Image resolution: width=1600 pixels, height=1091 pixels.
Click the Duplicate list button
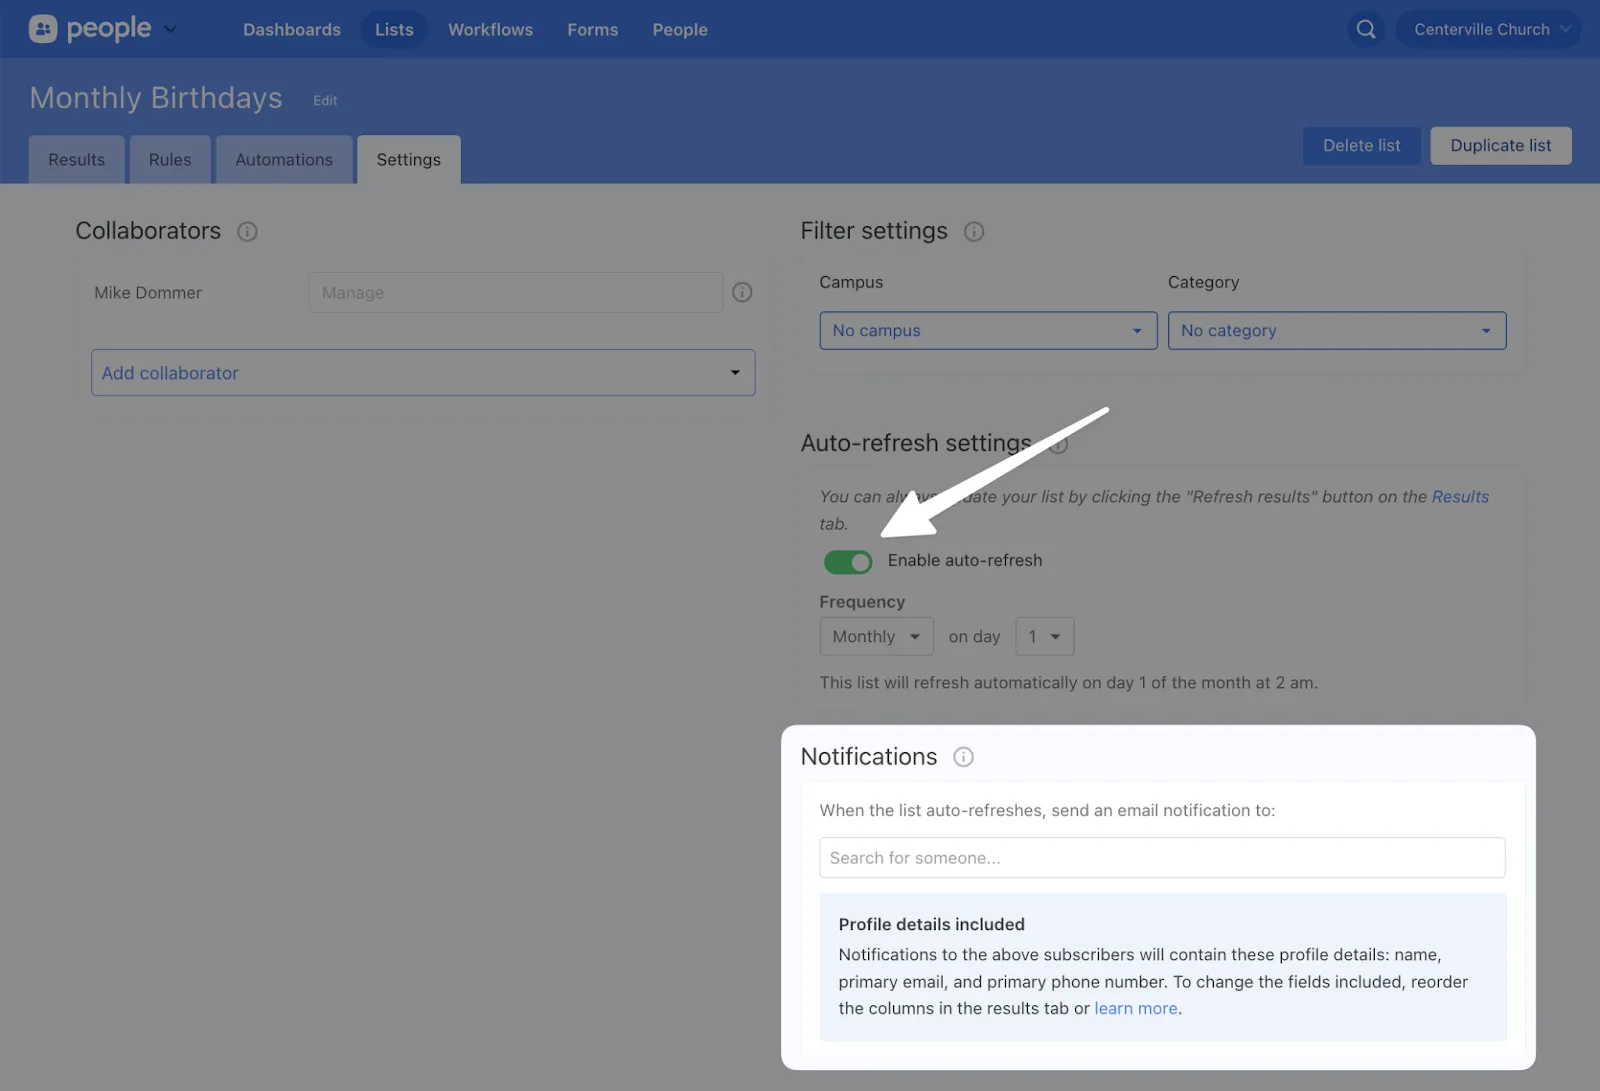pyautogui.click(x=1500, y=146)
